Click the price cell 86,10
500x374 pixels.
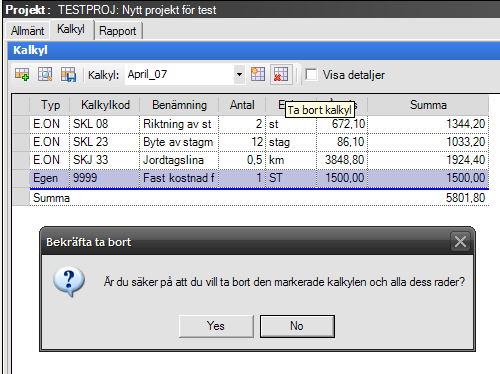[342, 142]
